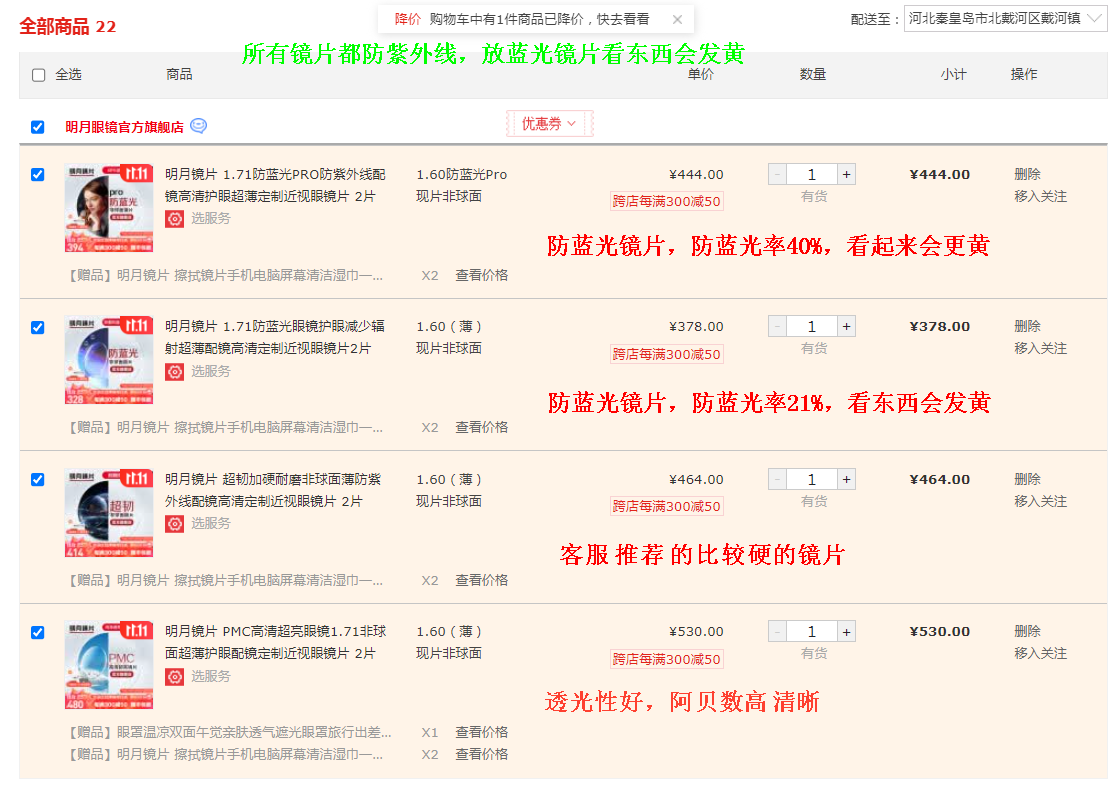Delete the ¥378.00 防蓝光 item
Screen dimensions: 1118x793
coord(1027,327)
